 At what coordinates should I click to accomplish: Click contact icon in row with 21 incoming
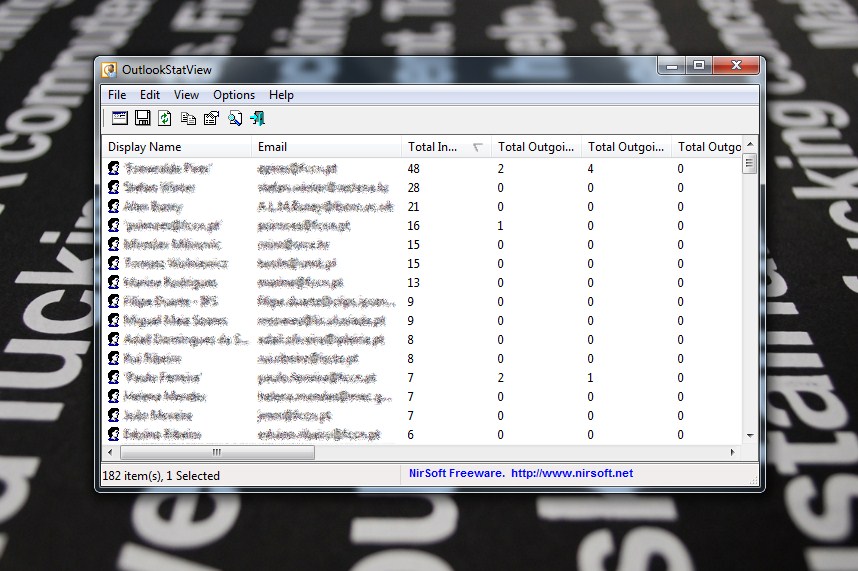pyautogui.click(x=114, y=206)
